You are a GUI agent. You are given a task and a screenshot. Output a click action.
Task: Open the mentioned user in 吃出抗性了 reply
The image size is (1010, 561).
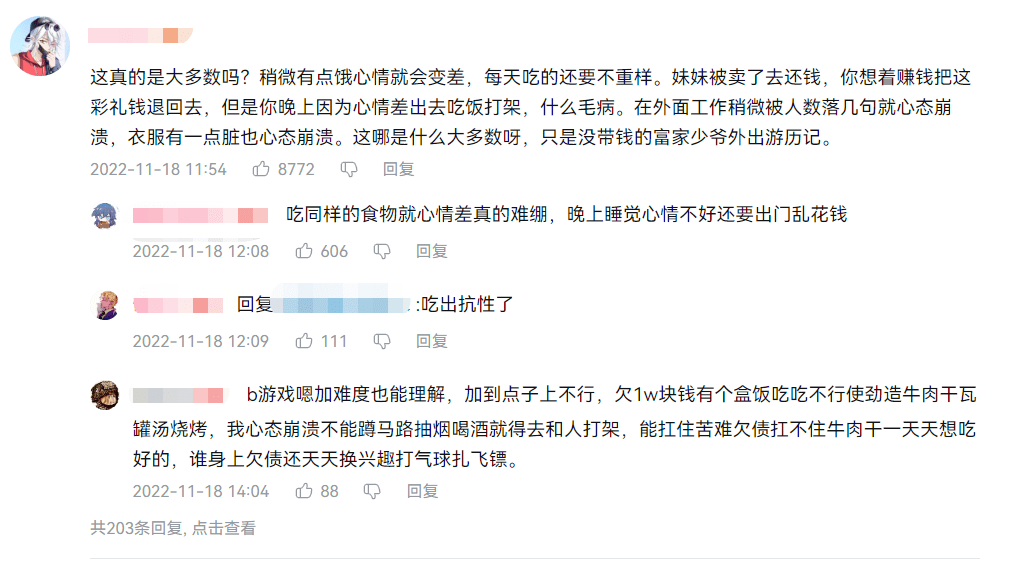(342, 304)
